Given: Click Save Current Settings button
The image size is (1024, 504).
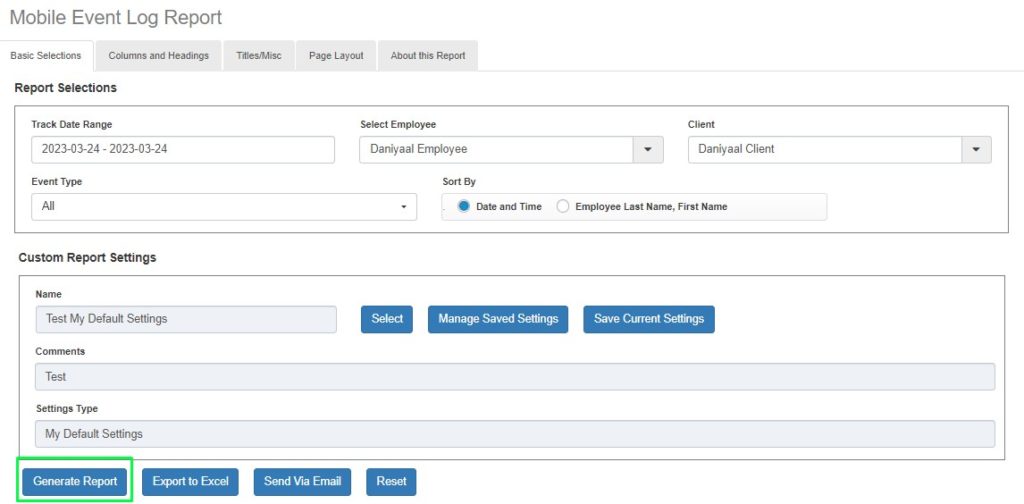Looking at the screenshot, I should point(649,319).
